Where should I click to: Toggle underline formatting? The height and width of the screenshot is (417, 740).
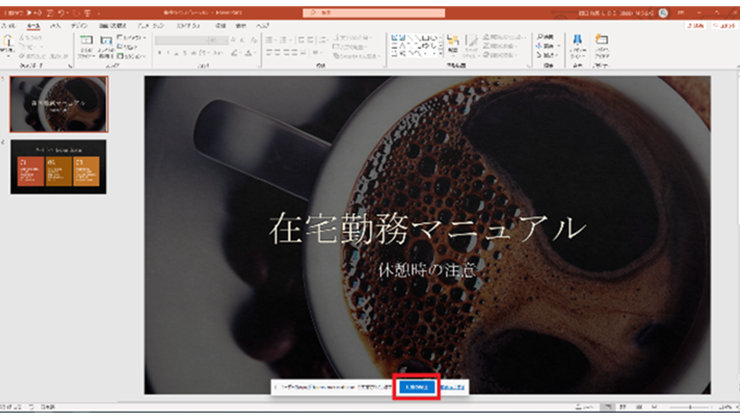(x=177, y=53)
